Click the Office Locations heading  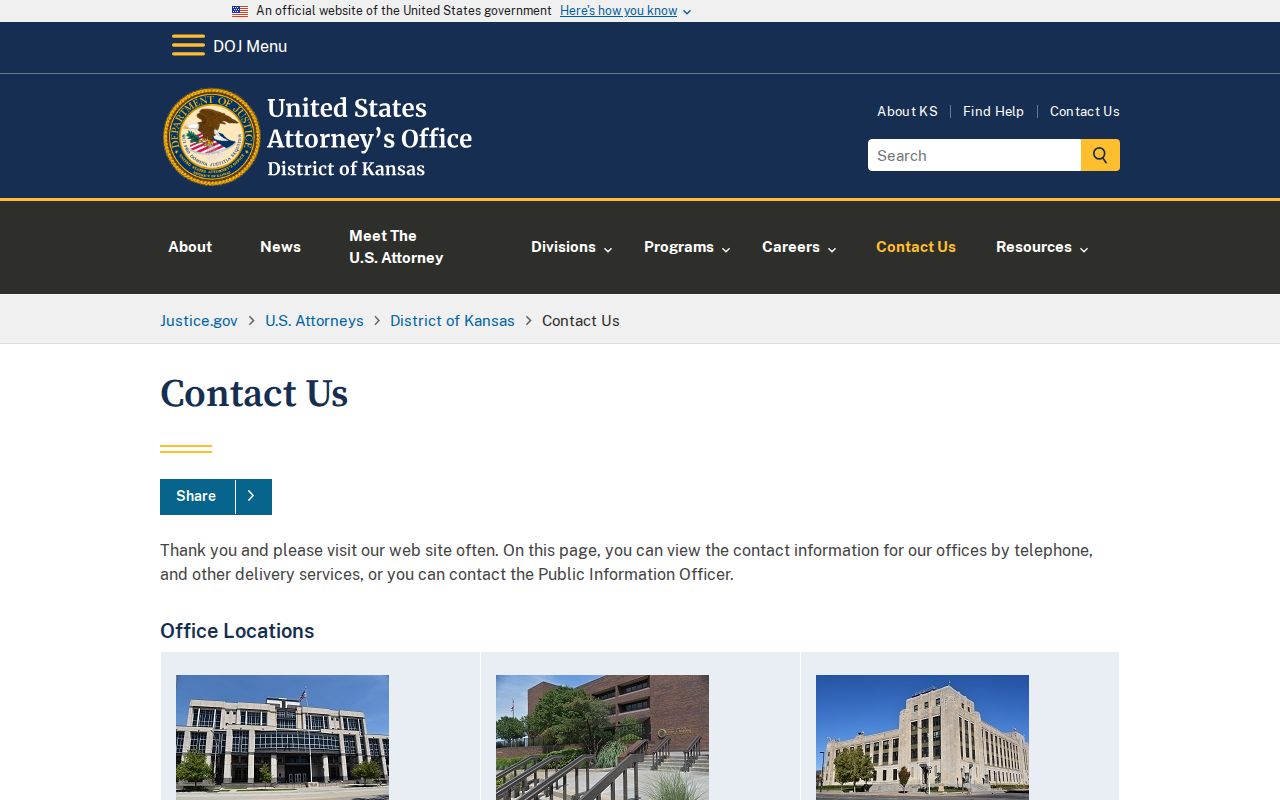[237, 631]
